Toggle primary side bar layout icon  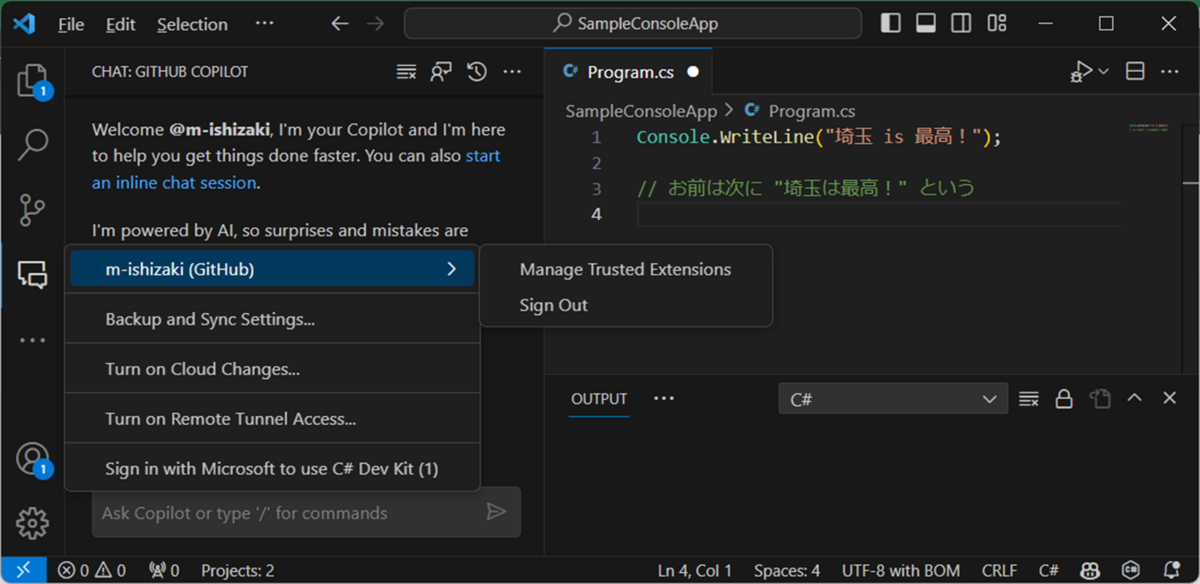[890, 23]
